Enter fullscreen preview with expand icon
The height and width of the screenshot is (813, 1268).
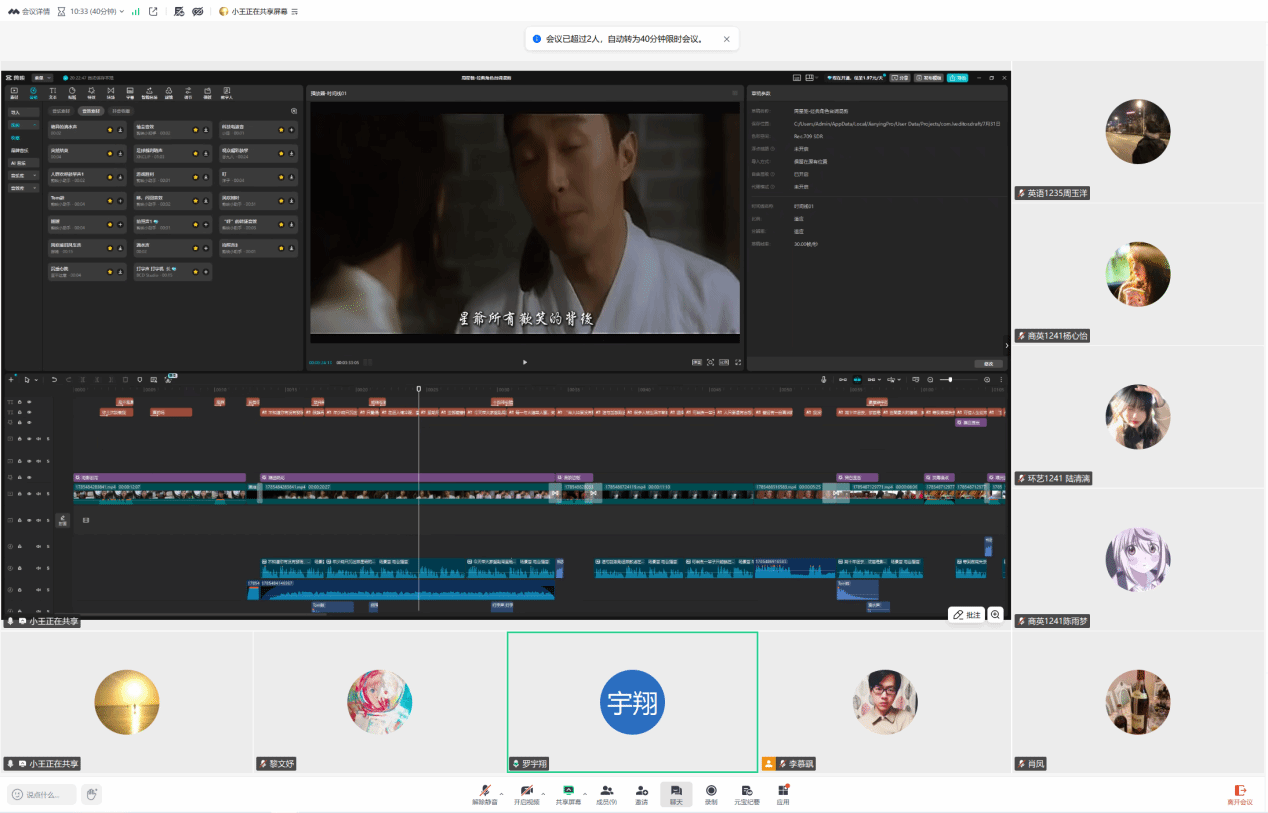point(738,362)
